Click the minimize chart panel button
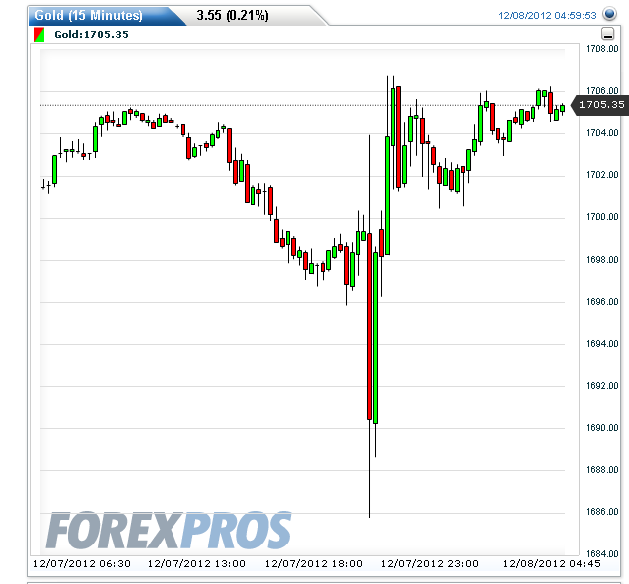 tap(608, 34)
